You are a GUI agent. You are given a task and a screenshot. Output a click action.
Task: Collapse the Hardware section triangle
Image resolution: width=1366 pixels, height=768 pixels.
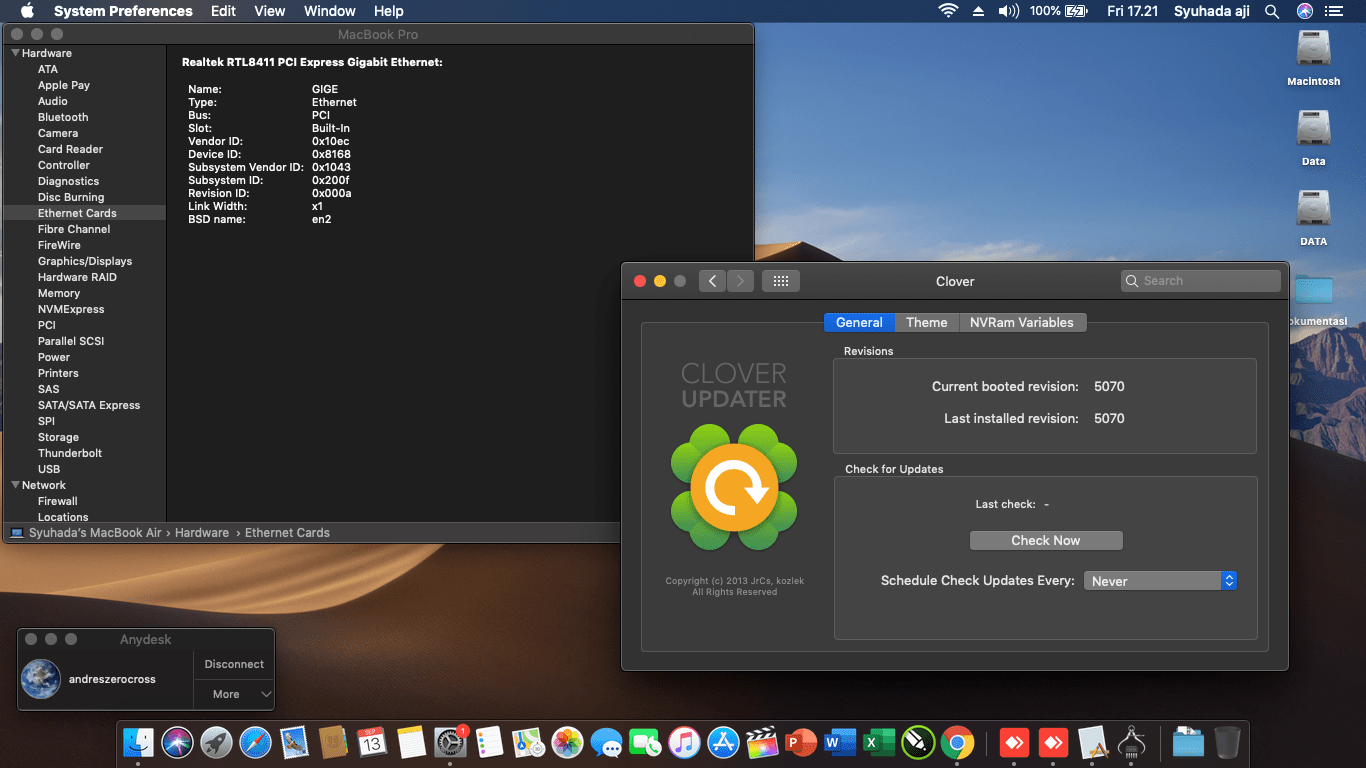16,53
